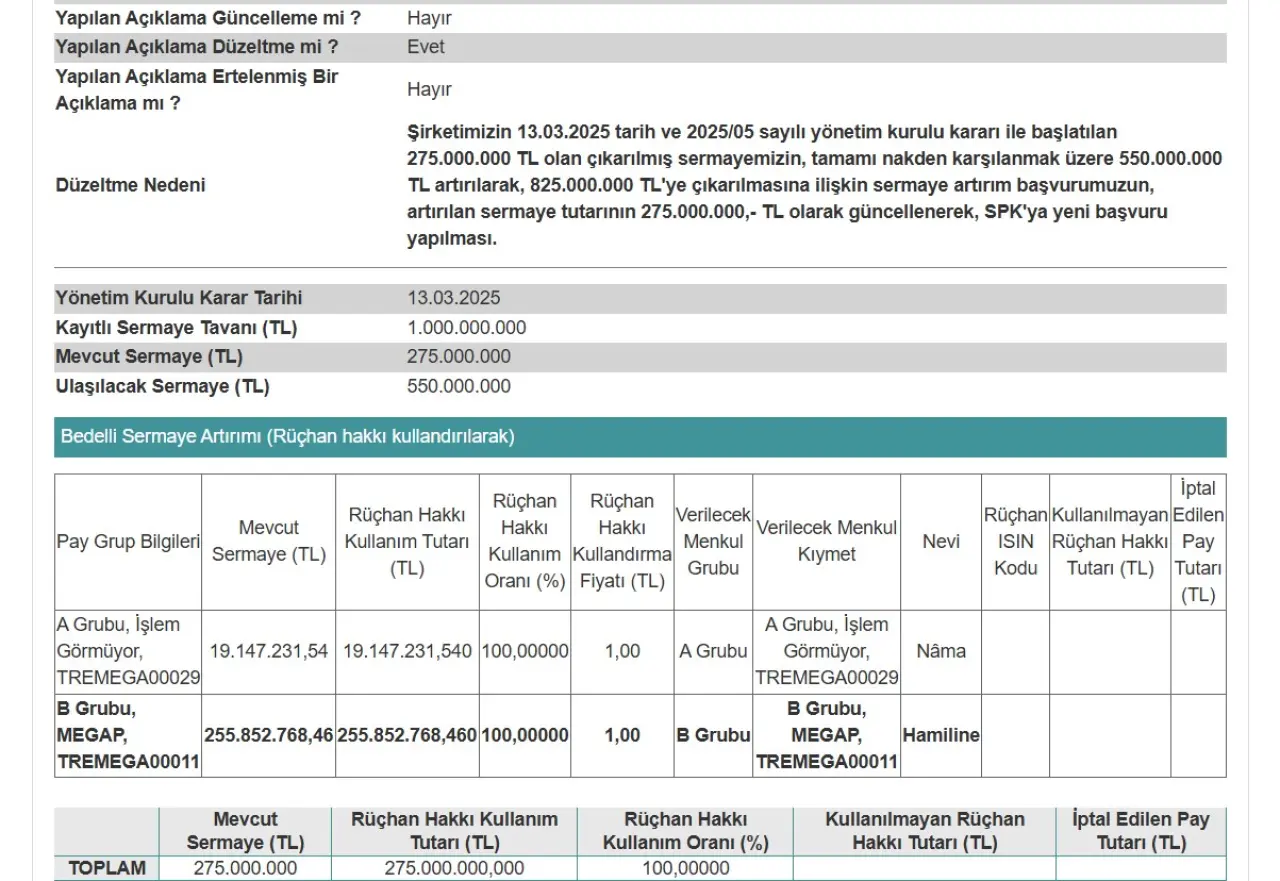
Task: Select the A Grubu capital cell 19.147.231,54
Action: [x=268, y=651]
